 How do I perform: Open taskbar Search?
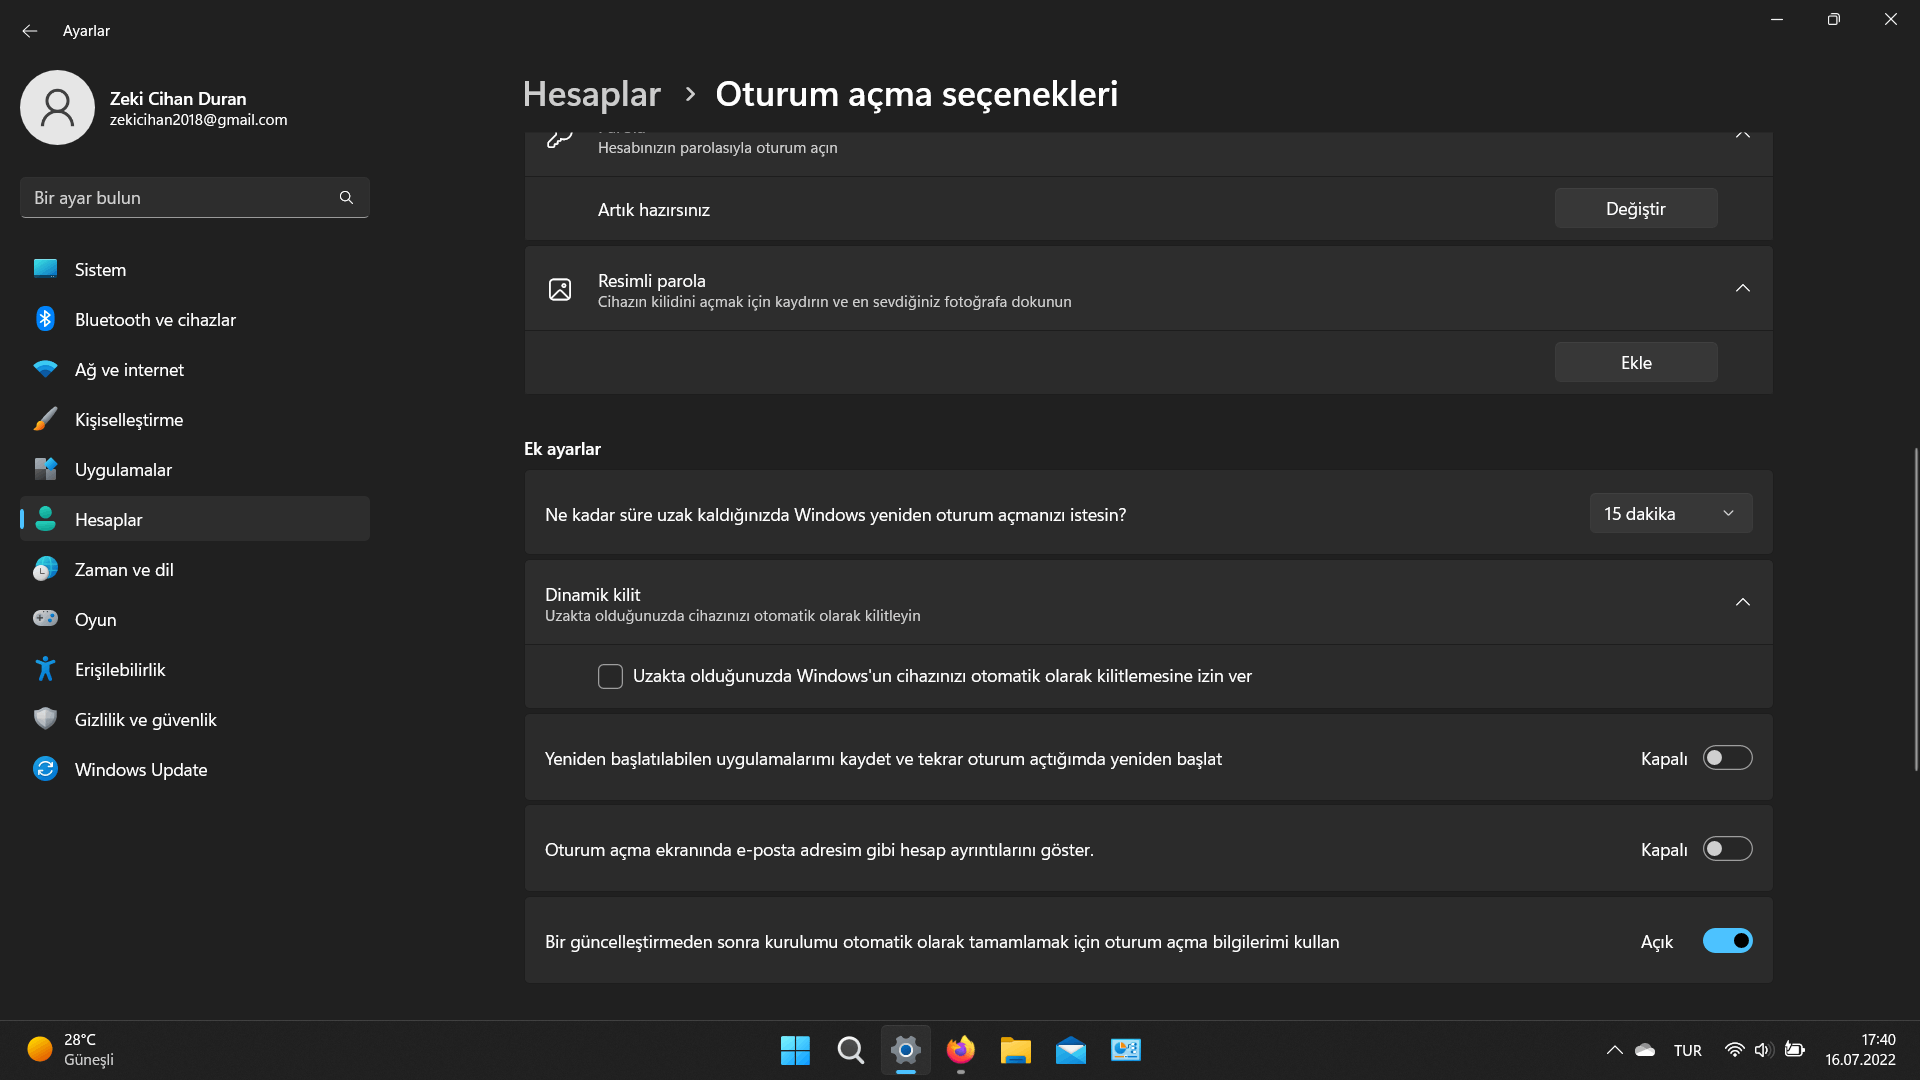pyautogui.click(x=851, y=1050)
